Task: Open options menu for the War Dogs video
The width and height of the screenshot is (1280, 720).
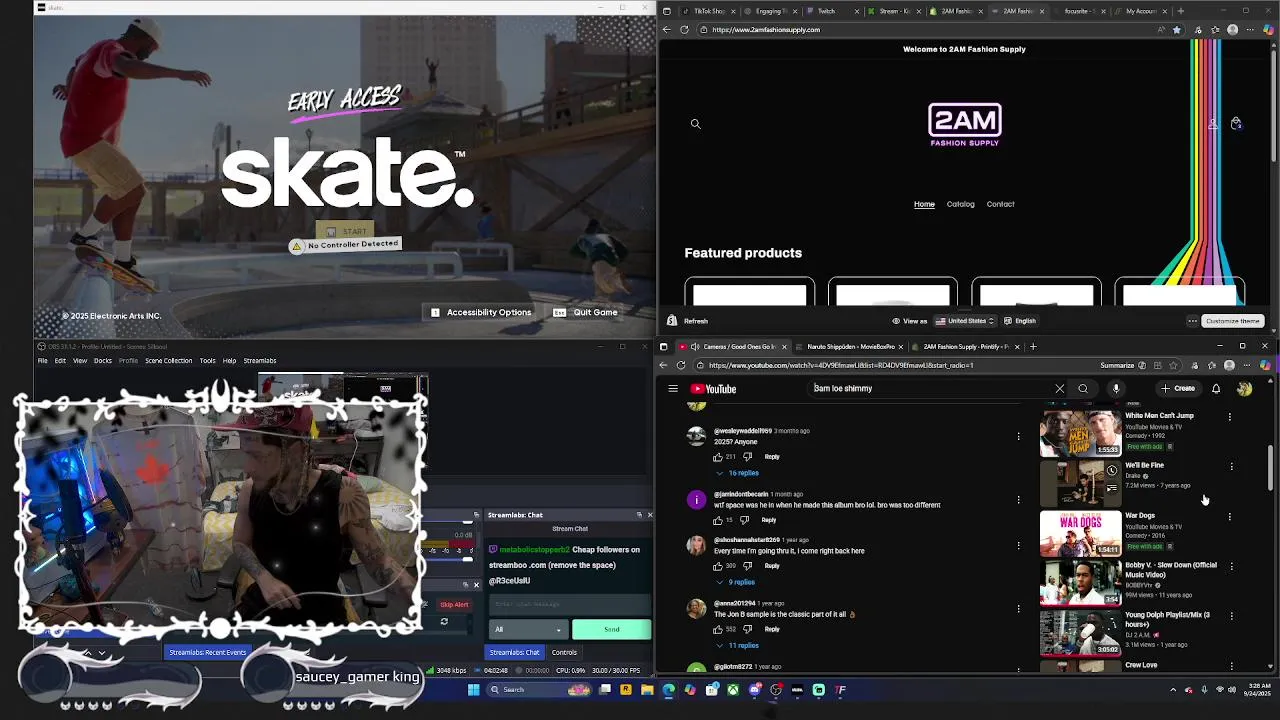Action: click(1230, 517)
